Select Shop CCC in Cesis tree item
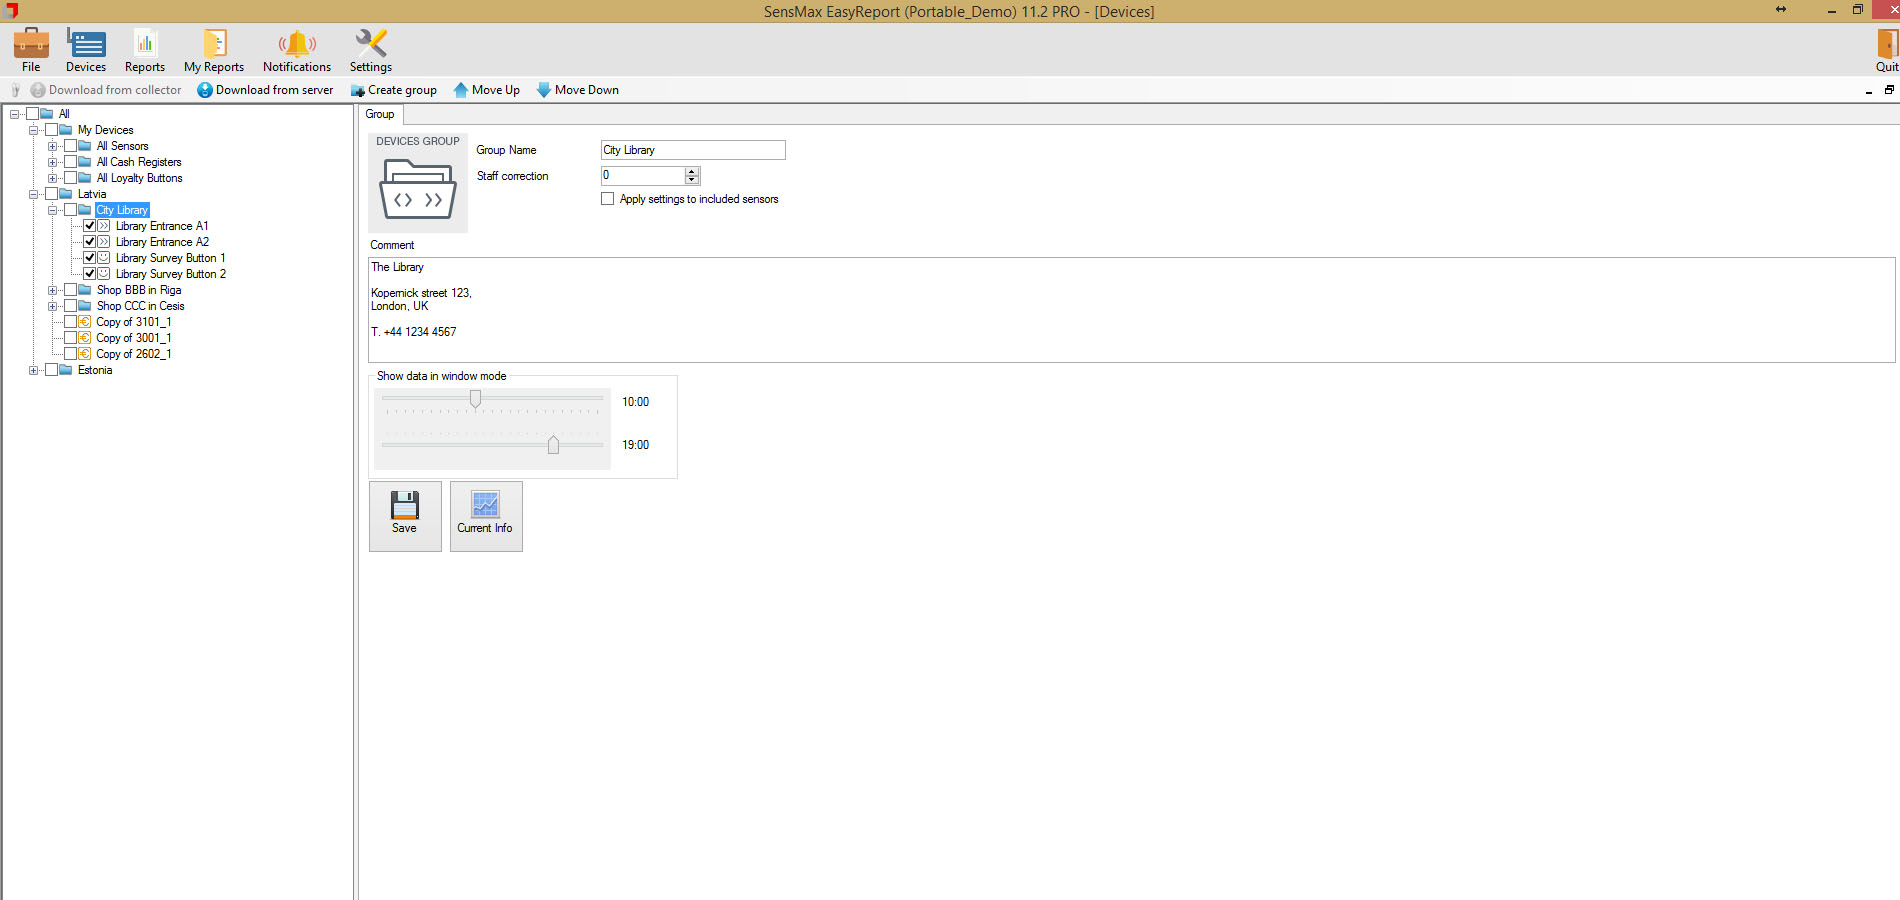Viewport: 1900px width, 900px height. pos(140,306)
